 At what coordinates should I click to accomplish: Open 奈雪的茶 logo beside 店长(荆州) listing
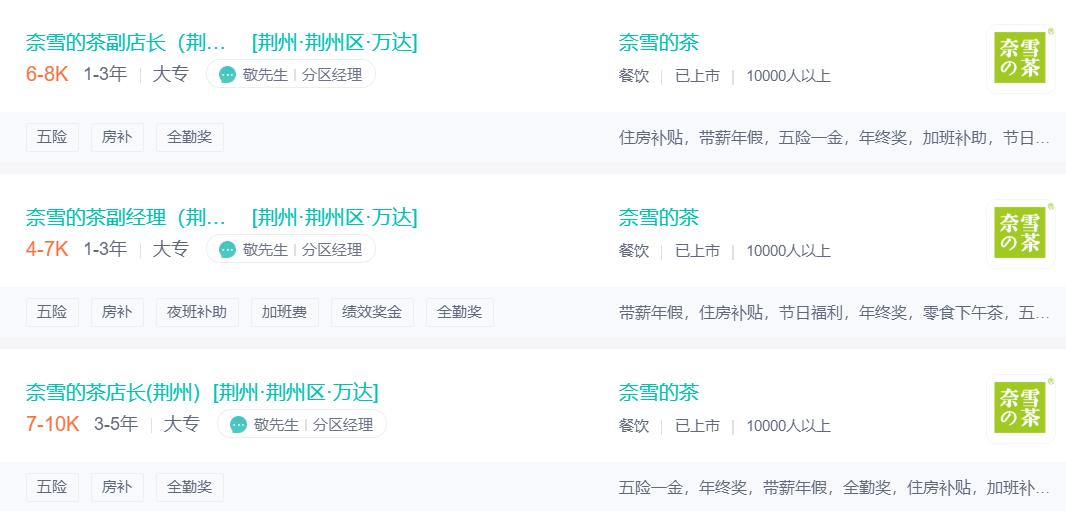pos(1020,408)
